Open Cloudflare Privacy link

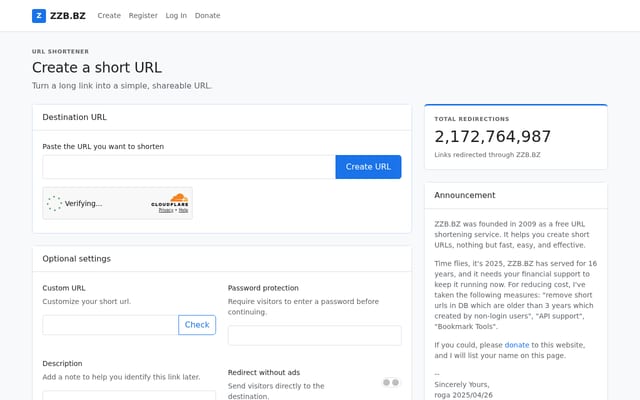pyautogui.click(x=166, y=210)
